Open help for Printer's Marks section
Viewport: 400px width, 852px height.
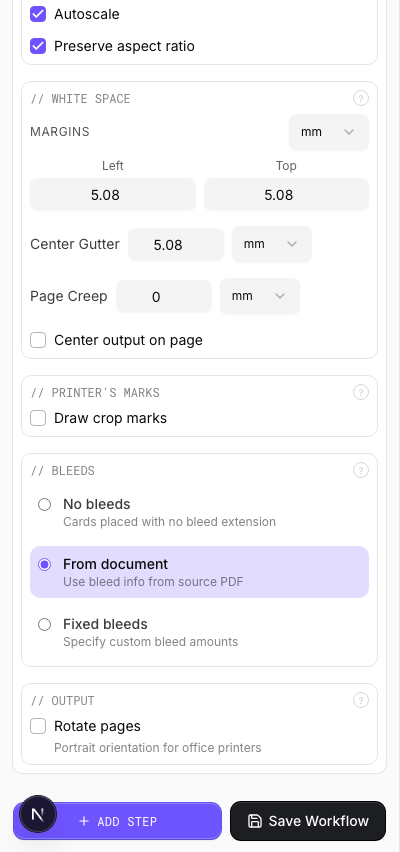[x=361, y=392]
